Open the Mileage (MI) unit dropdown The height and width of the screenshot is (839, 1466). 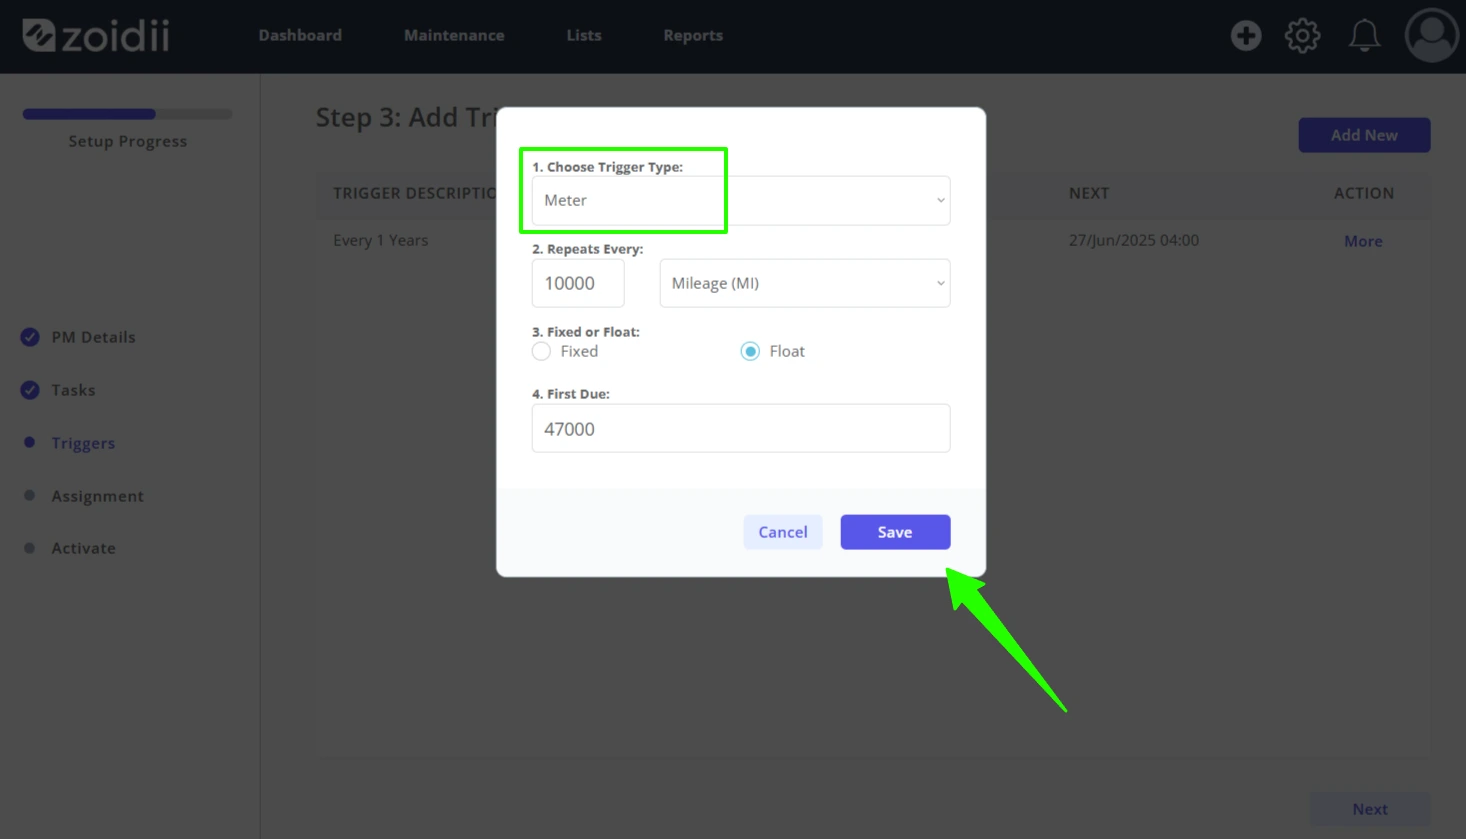click(x=805, y=283)
